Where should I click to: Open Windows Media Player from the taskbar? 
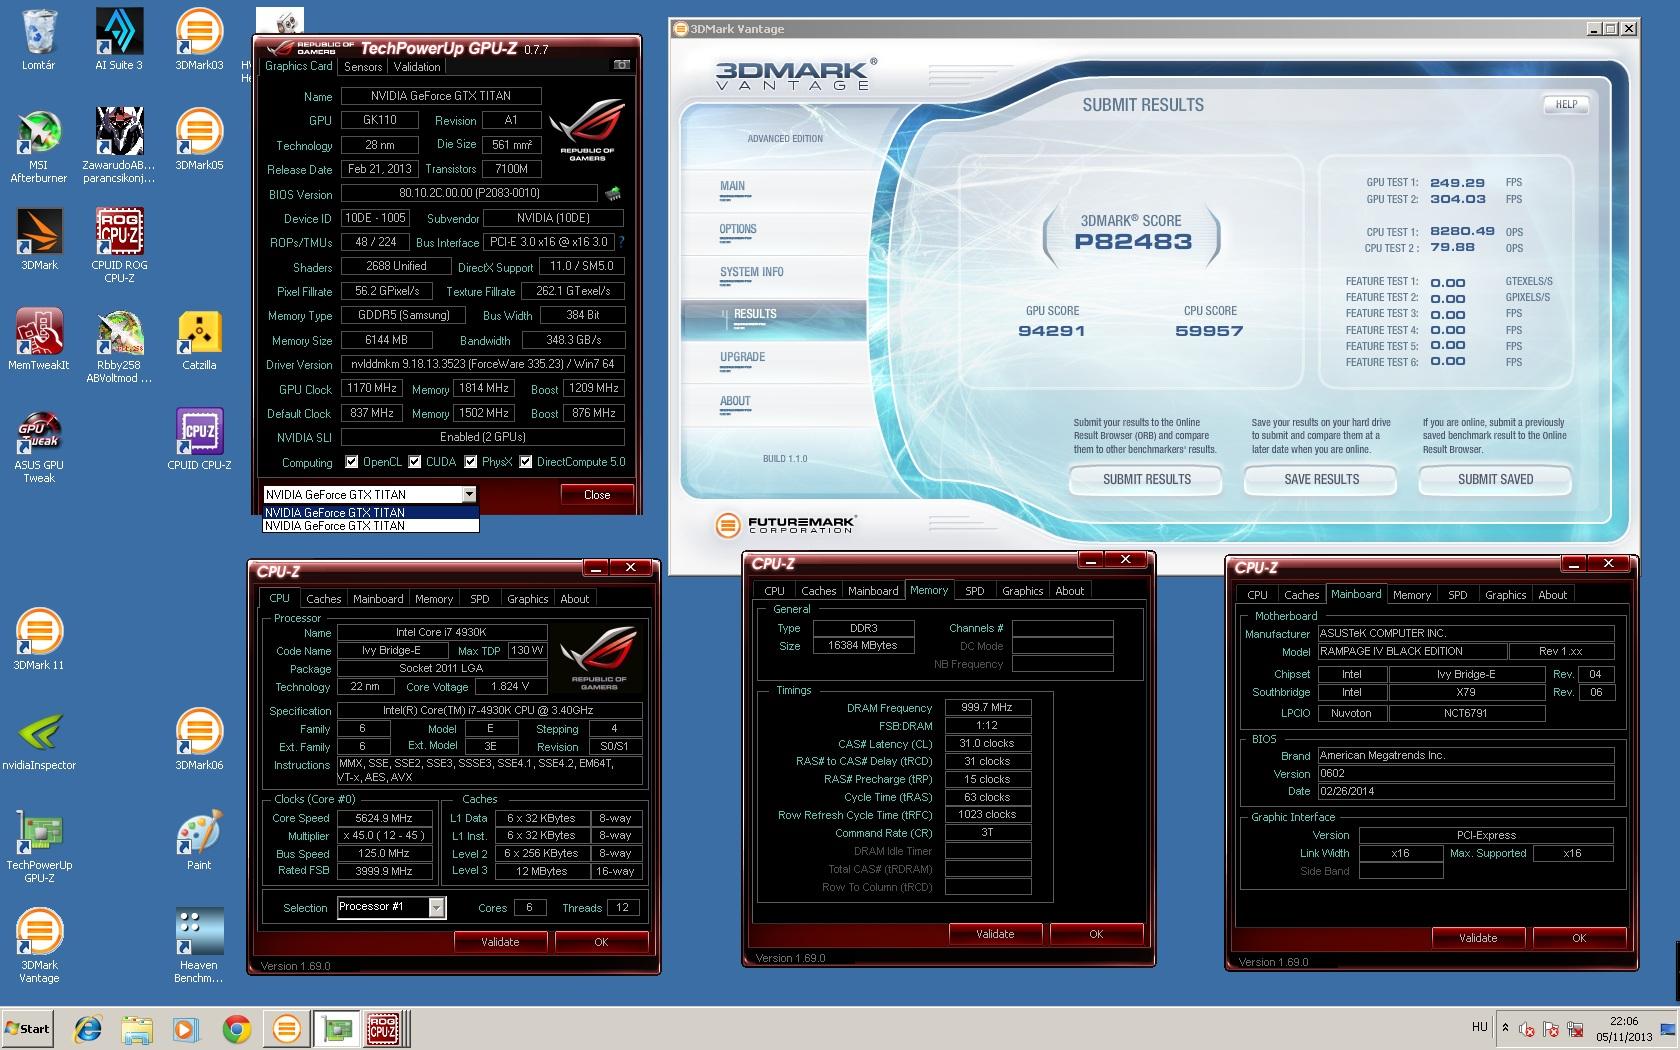[x=186, y=1028]
